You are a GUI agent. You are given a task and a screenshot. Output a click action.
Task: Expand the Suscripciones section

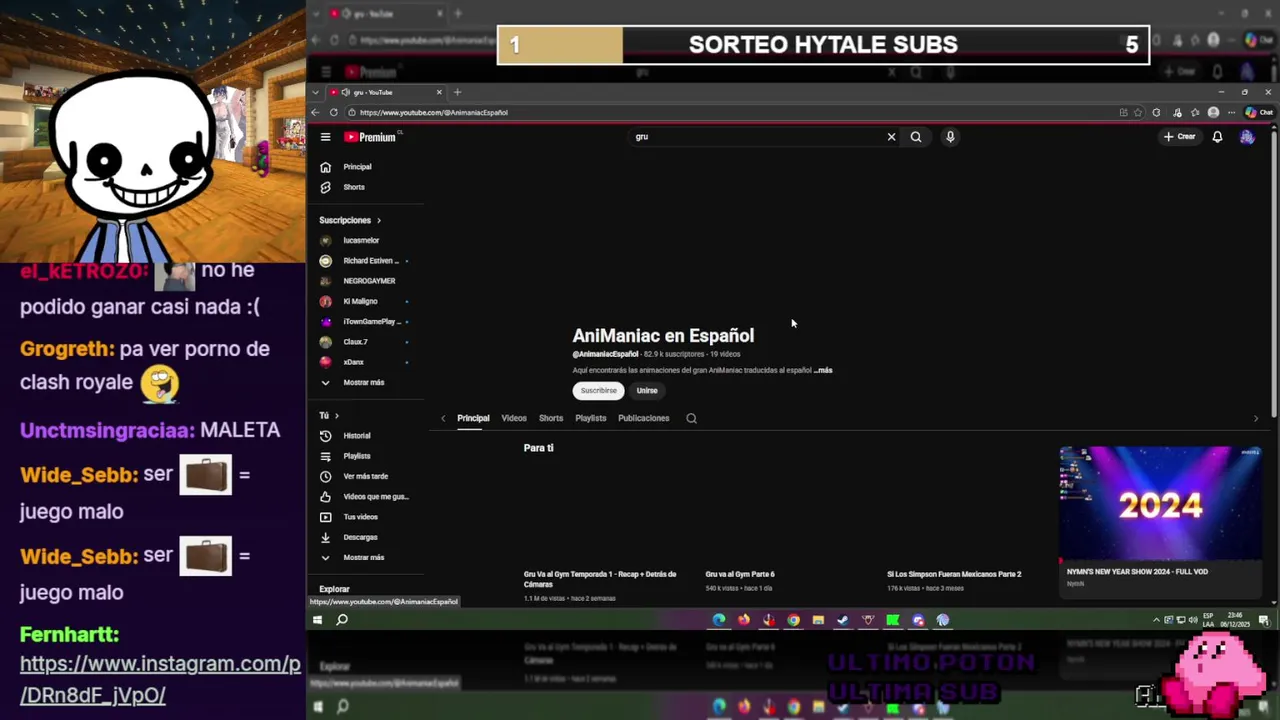350,220
